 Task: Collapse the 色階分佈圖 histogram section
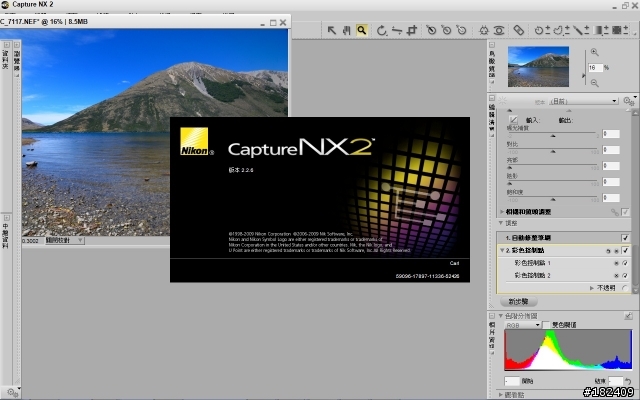click(500, 316)
